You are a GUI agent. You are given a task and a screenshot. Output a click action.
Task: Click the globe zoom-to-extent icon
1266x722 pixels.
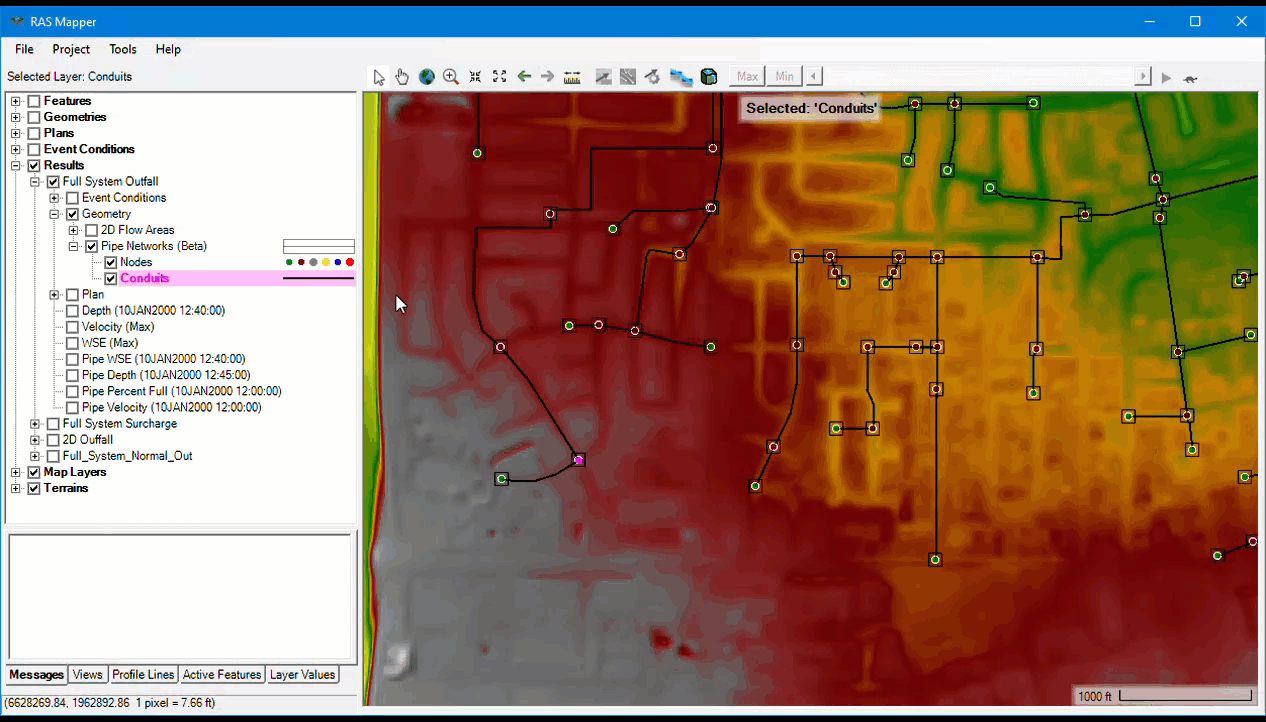tap(427, 77)
